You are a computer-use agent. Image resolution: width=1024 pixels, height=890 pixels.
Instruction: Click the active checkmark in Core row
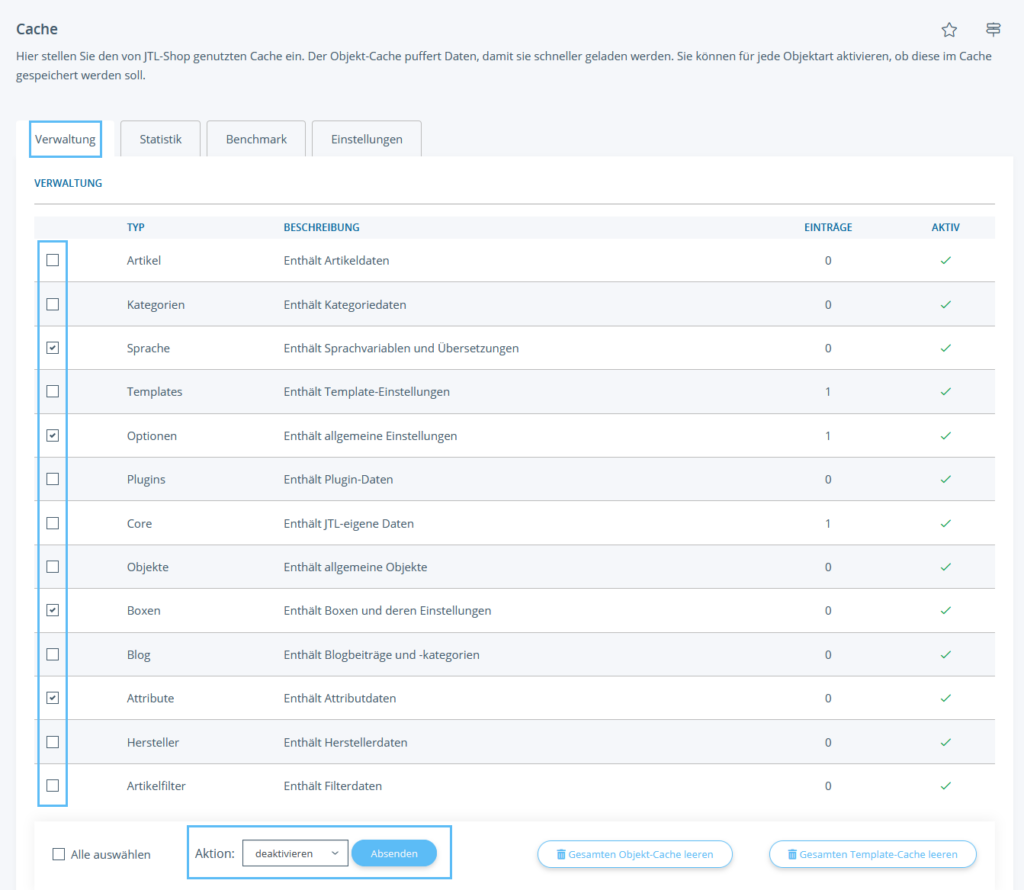pyautogui.click(x=945, y=523)
